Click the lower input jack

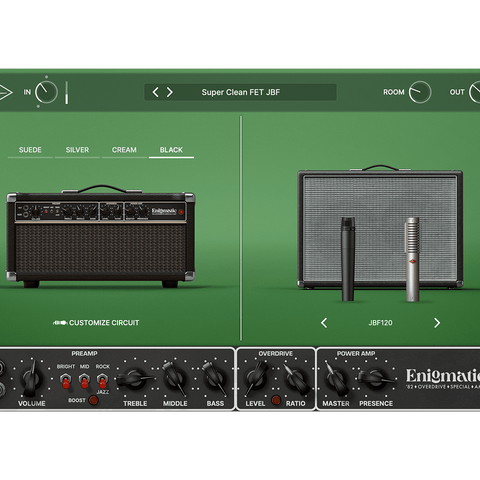click(2, 389)
